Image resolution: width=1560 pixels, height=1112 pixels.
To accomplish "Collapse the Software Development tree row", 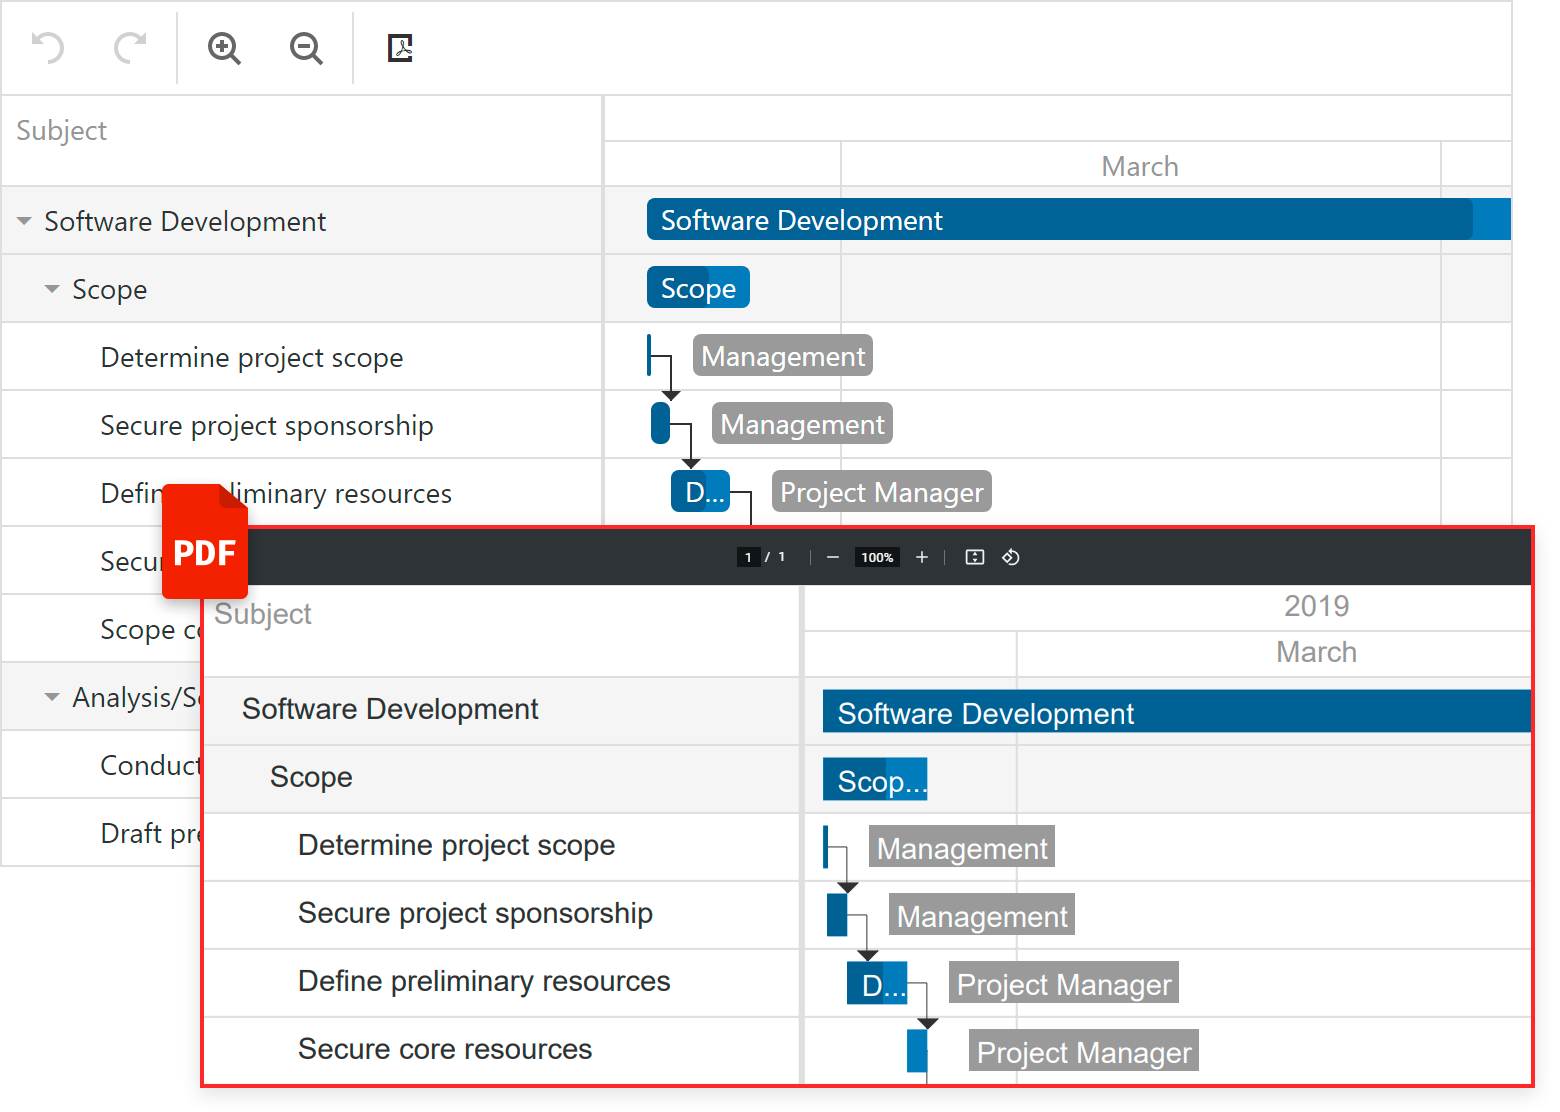I will (24, 220).
